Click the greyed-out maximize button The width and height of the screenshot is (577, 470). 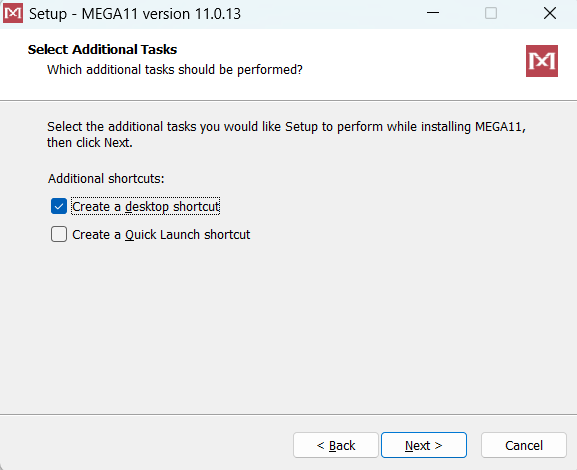coord(491,13)
